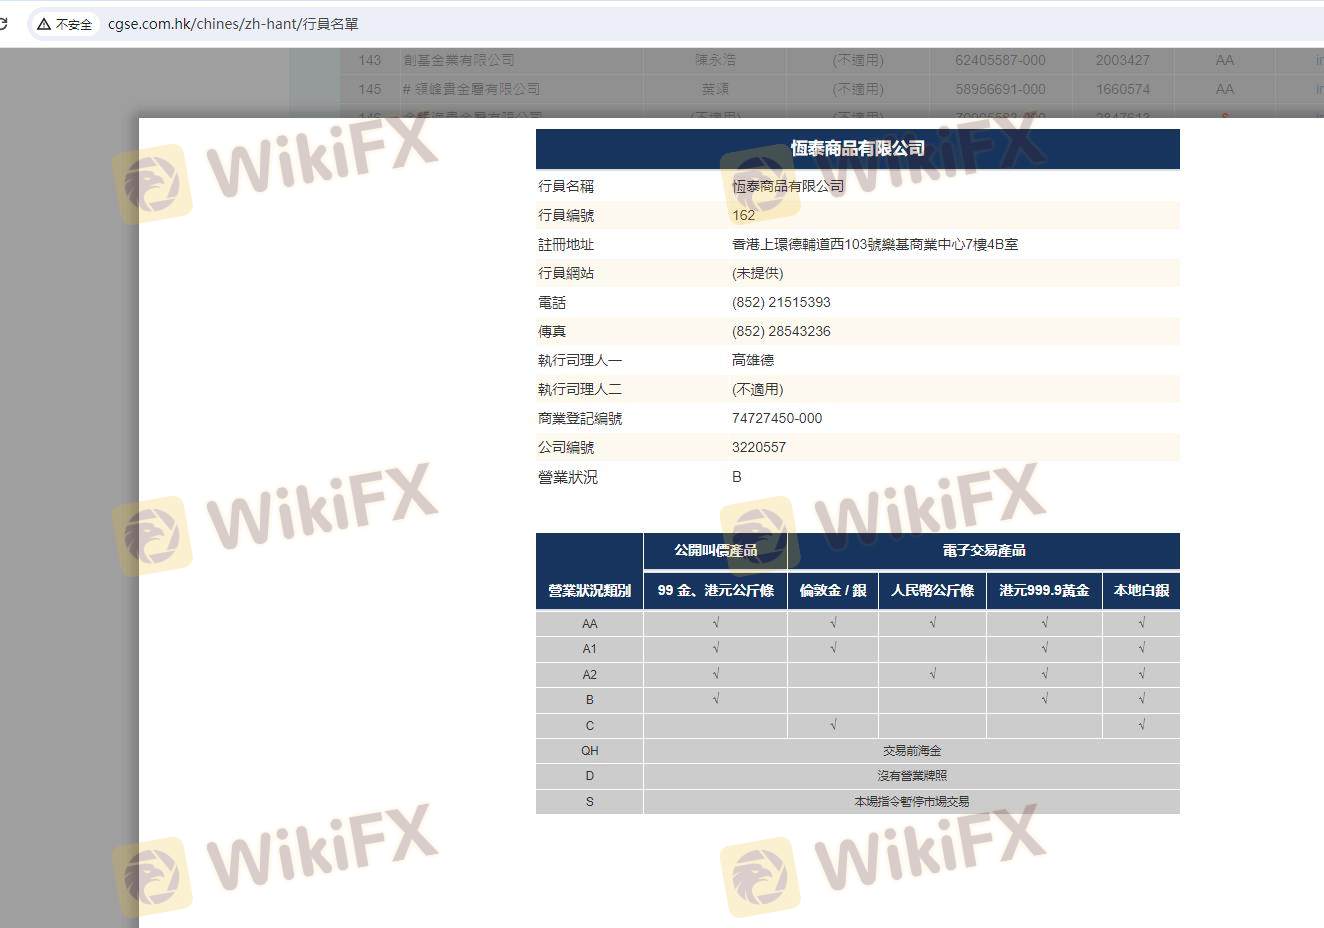The width and height of the screenshot is (1324, 928).
Task: Select the D category row label
Action: [590, 776]
